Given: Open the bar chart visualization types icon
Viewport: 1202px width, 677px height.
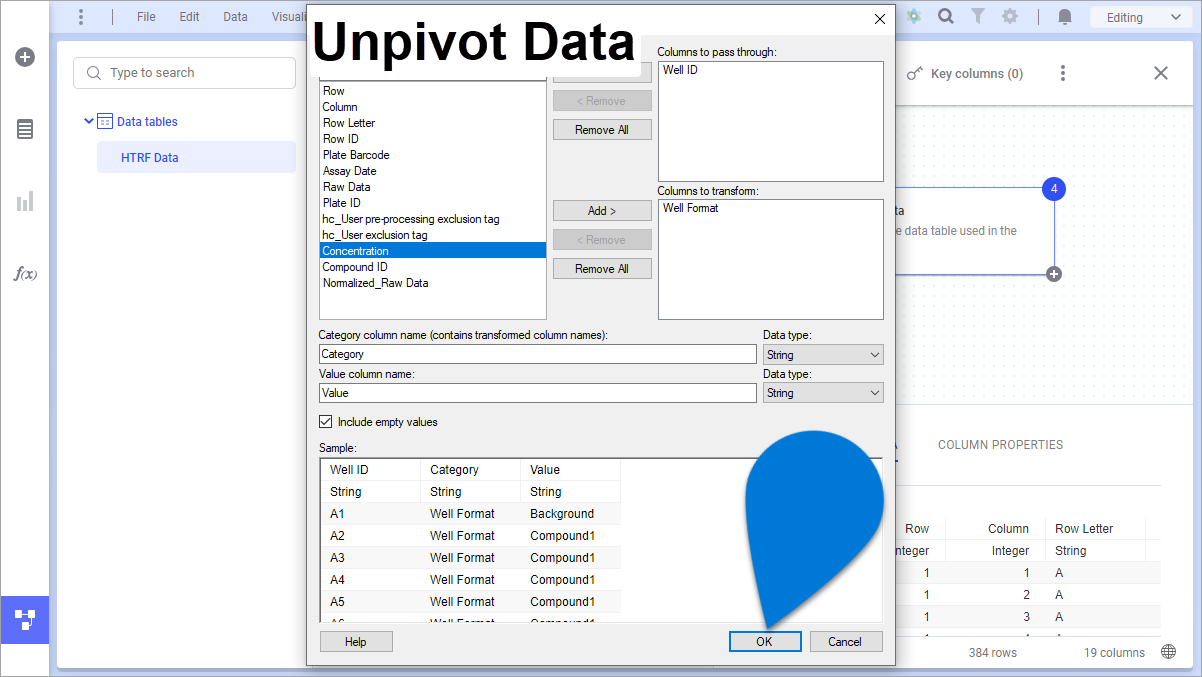Looking at the screenshot, I should pyautogui.click(x=25, y=202).
